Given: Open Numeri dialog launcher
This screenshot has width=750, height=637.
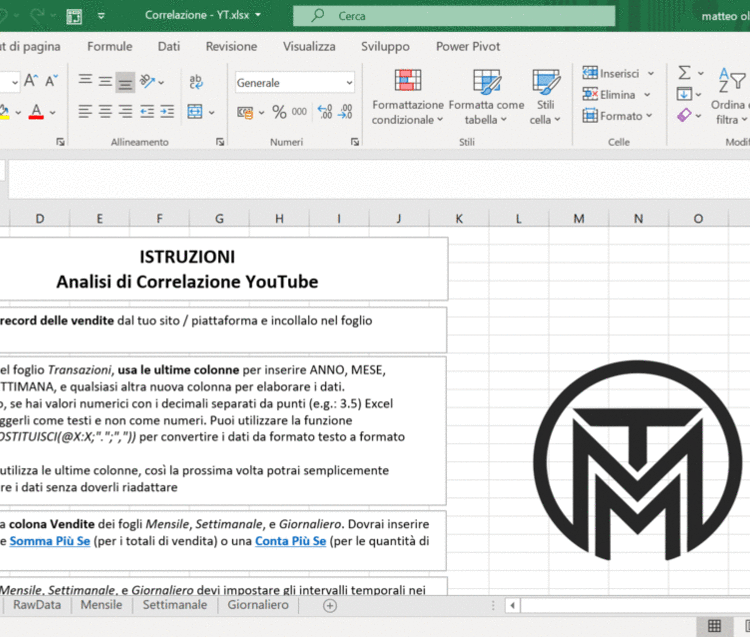Looking at the screenshot, I should (355, 142).
